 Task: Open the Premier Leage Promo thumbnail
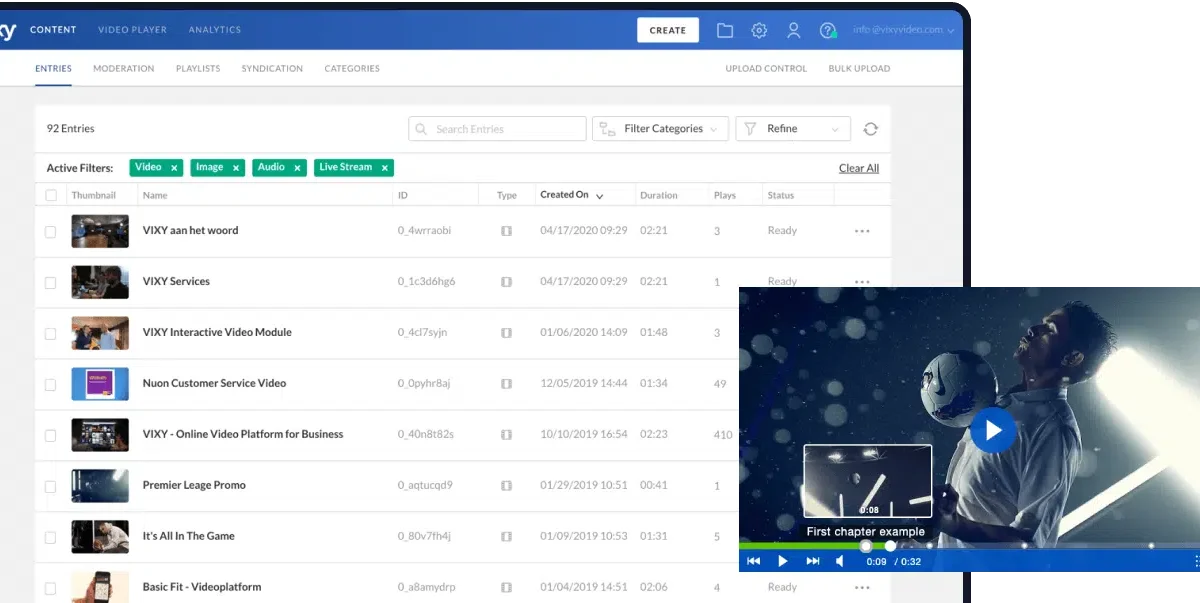[x=100, y=486]
